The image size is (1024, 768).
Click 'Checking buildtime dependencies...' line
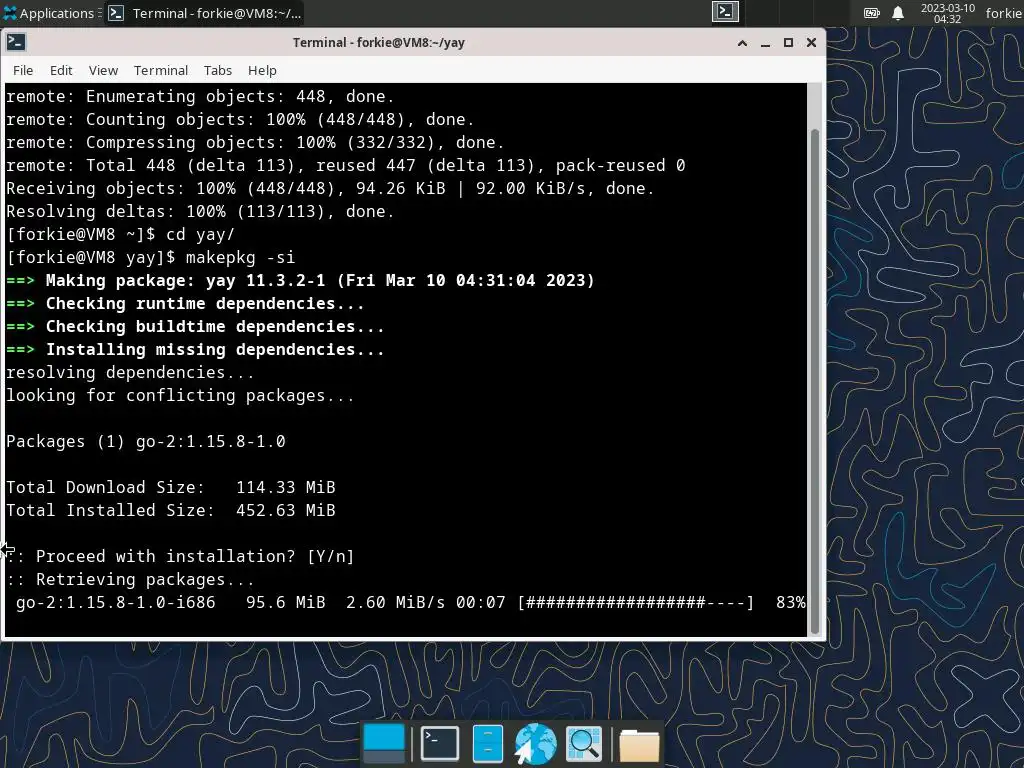(x=195, y=327)
